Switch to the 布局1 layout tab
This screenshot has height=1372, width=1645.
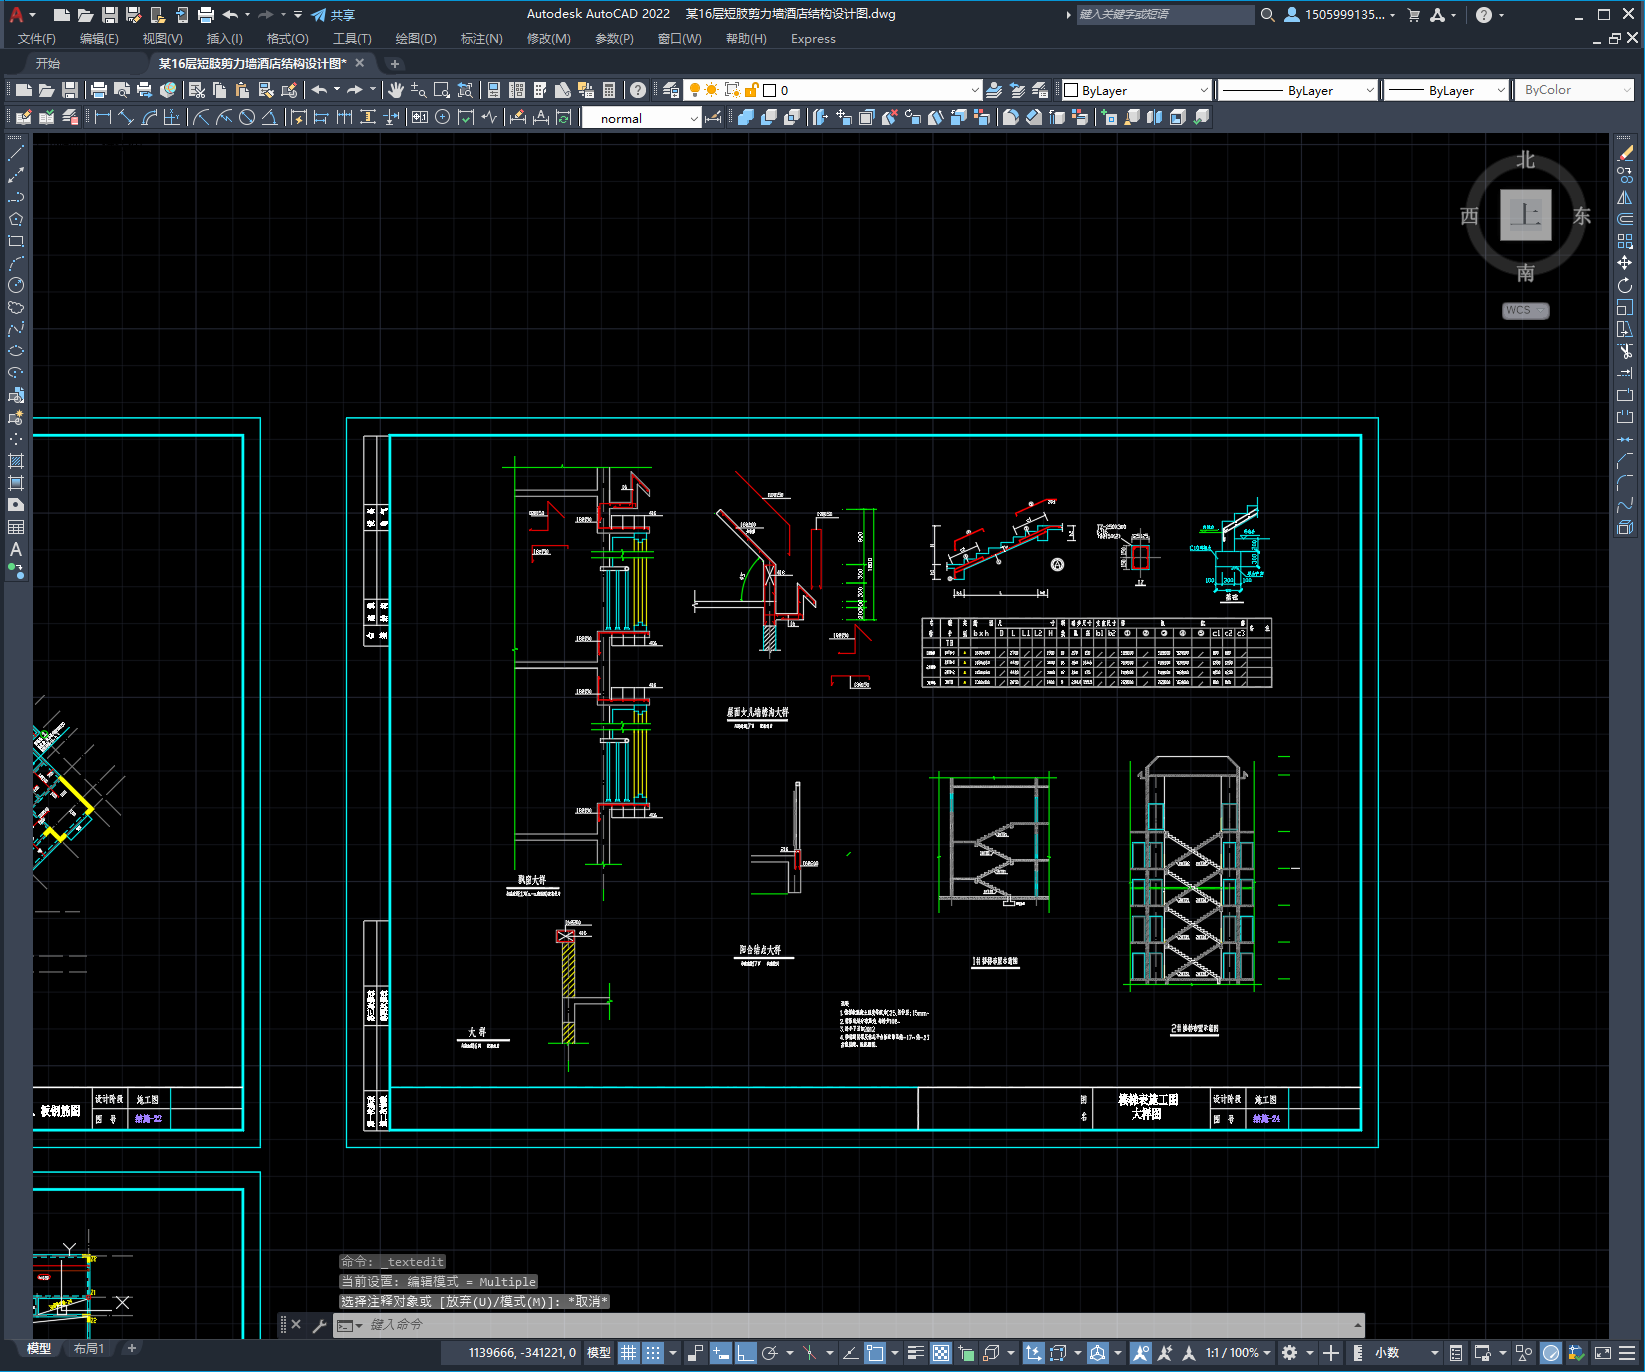click(89, 1349)
